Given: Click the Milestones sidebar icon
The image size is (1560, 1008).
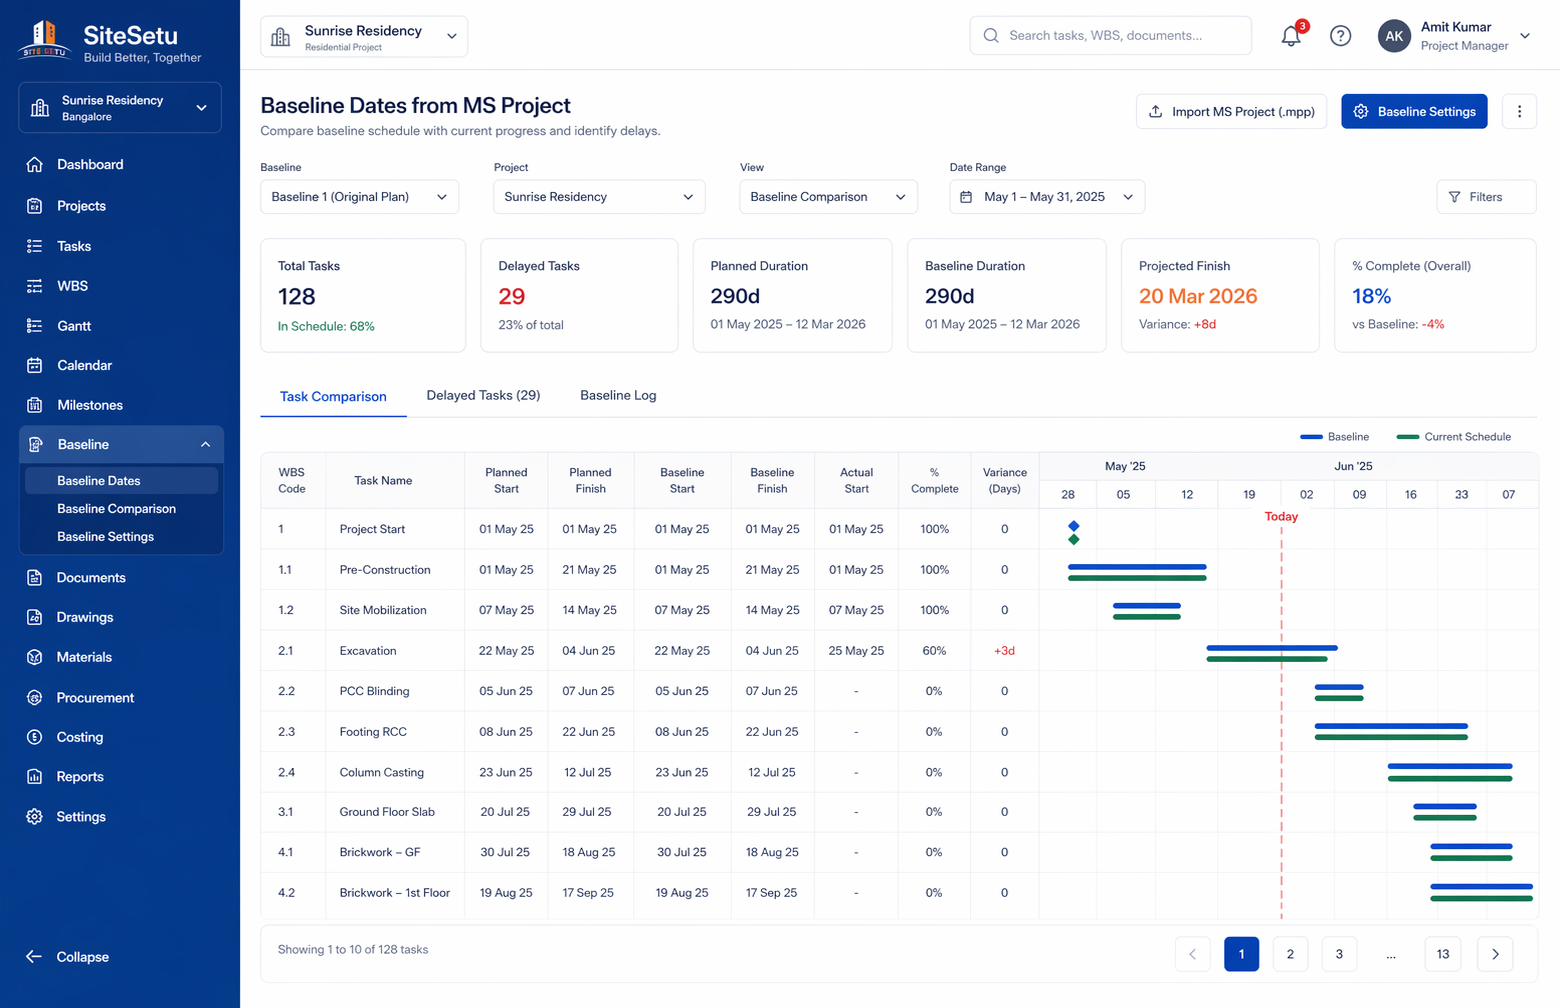Looking at the screenshot, I should (35, 405).
